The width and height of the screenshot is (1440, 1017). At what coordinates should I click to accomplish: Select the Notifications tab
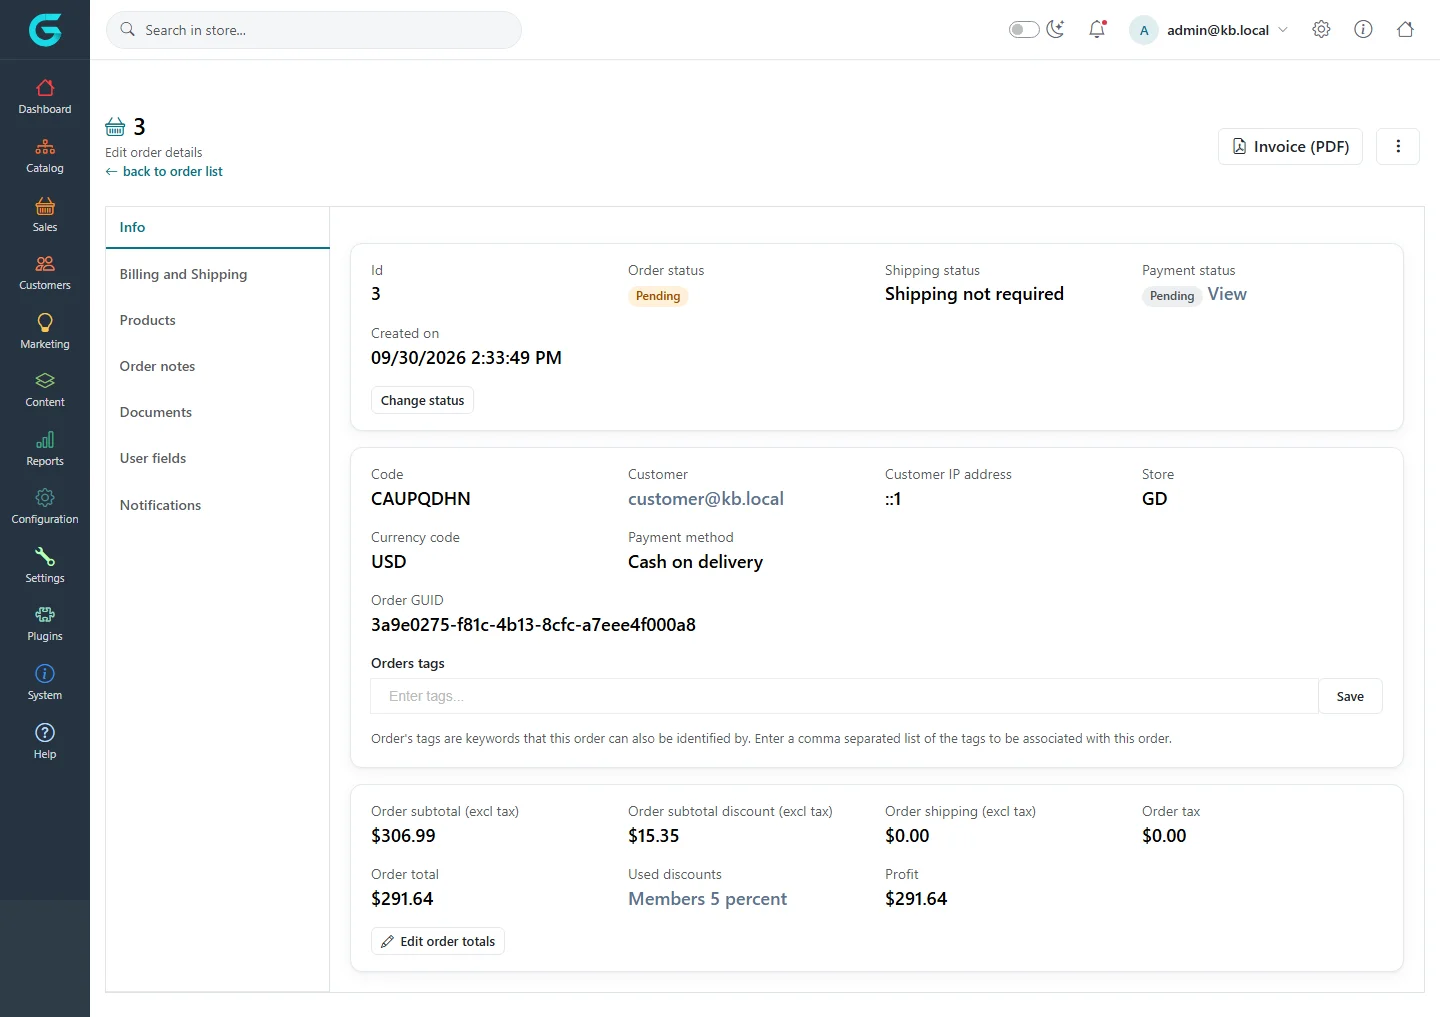[x=218, y=505]
